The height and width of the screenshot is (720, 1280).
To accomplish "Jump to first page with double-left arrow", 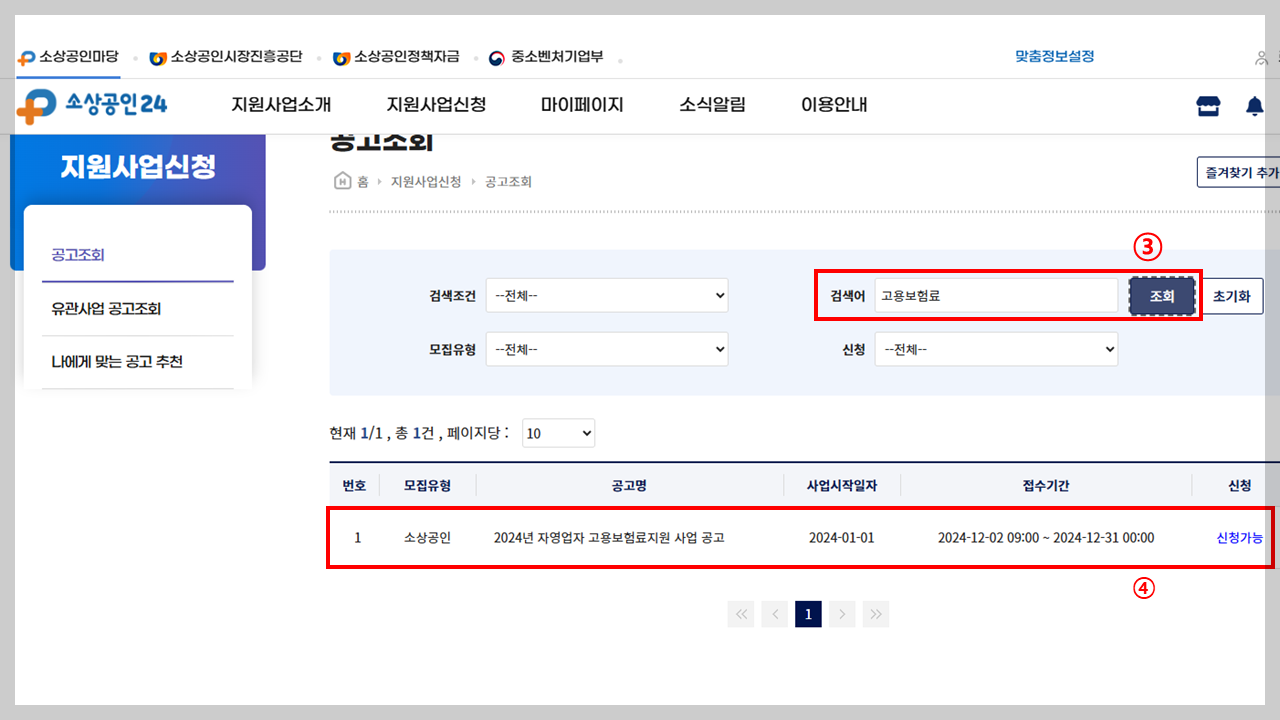I will coord(741,614).
